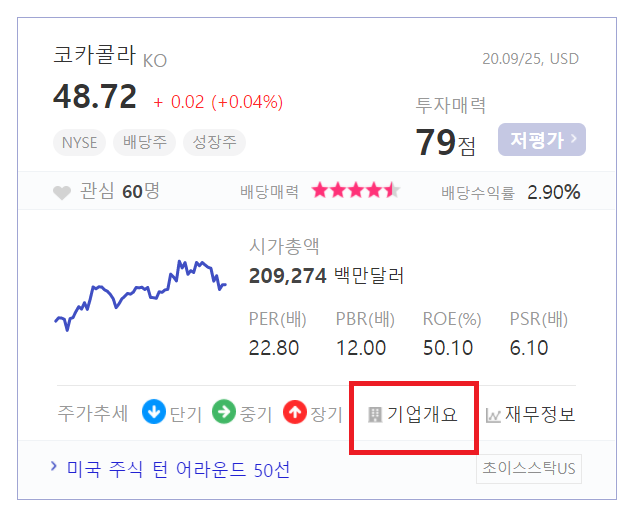
Task: Open the 미국 주식 턴 어라운드 50선 link
Action: tap(178, 469)
